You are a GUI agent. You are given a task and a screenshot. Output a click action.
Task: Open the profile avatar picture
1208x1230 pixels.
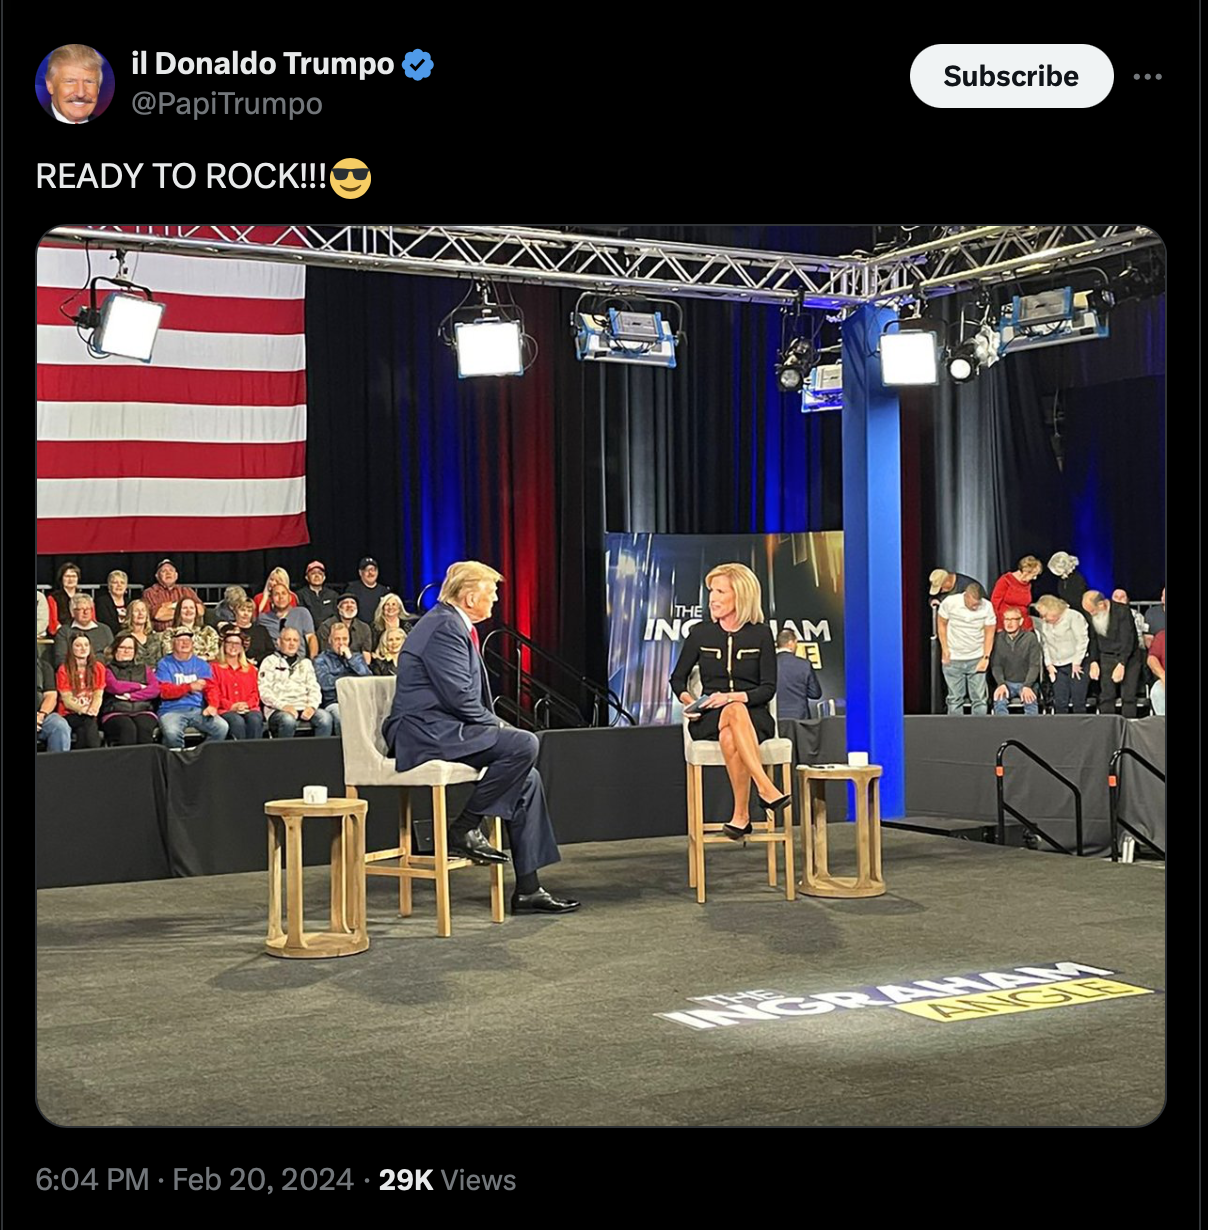pos(75,84)
